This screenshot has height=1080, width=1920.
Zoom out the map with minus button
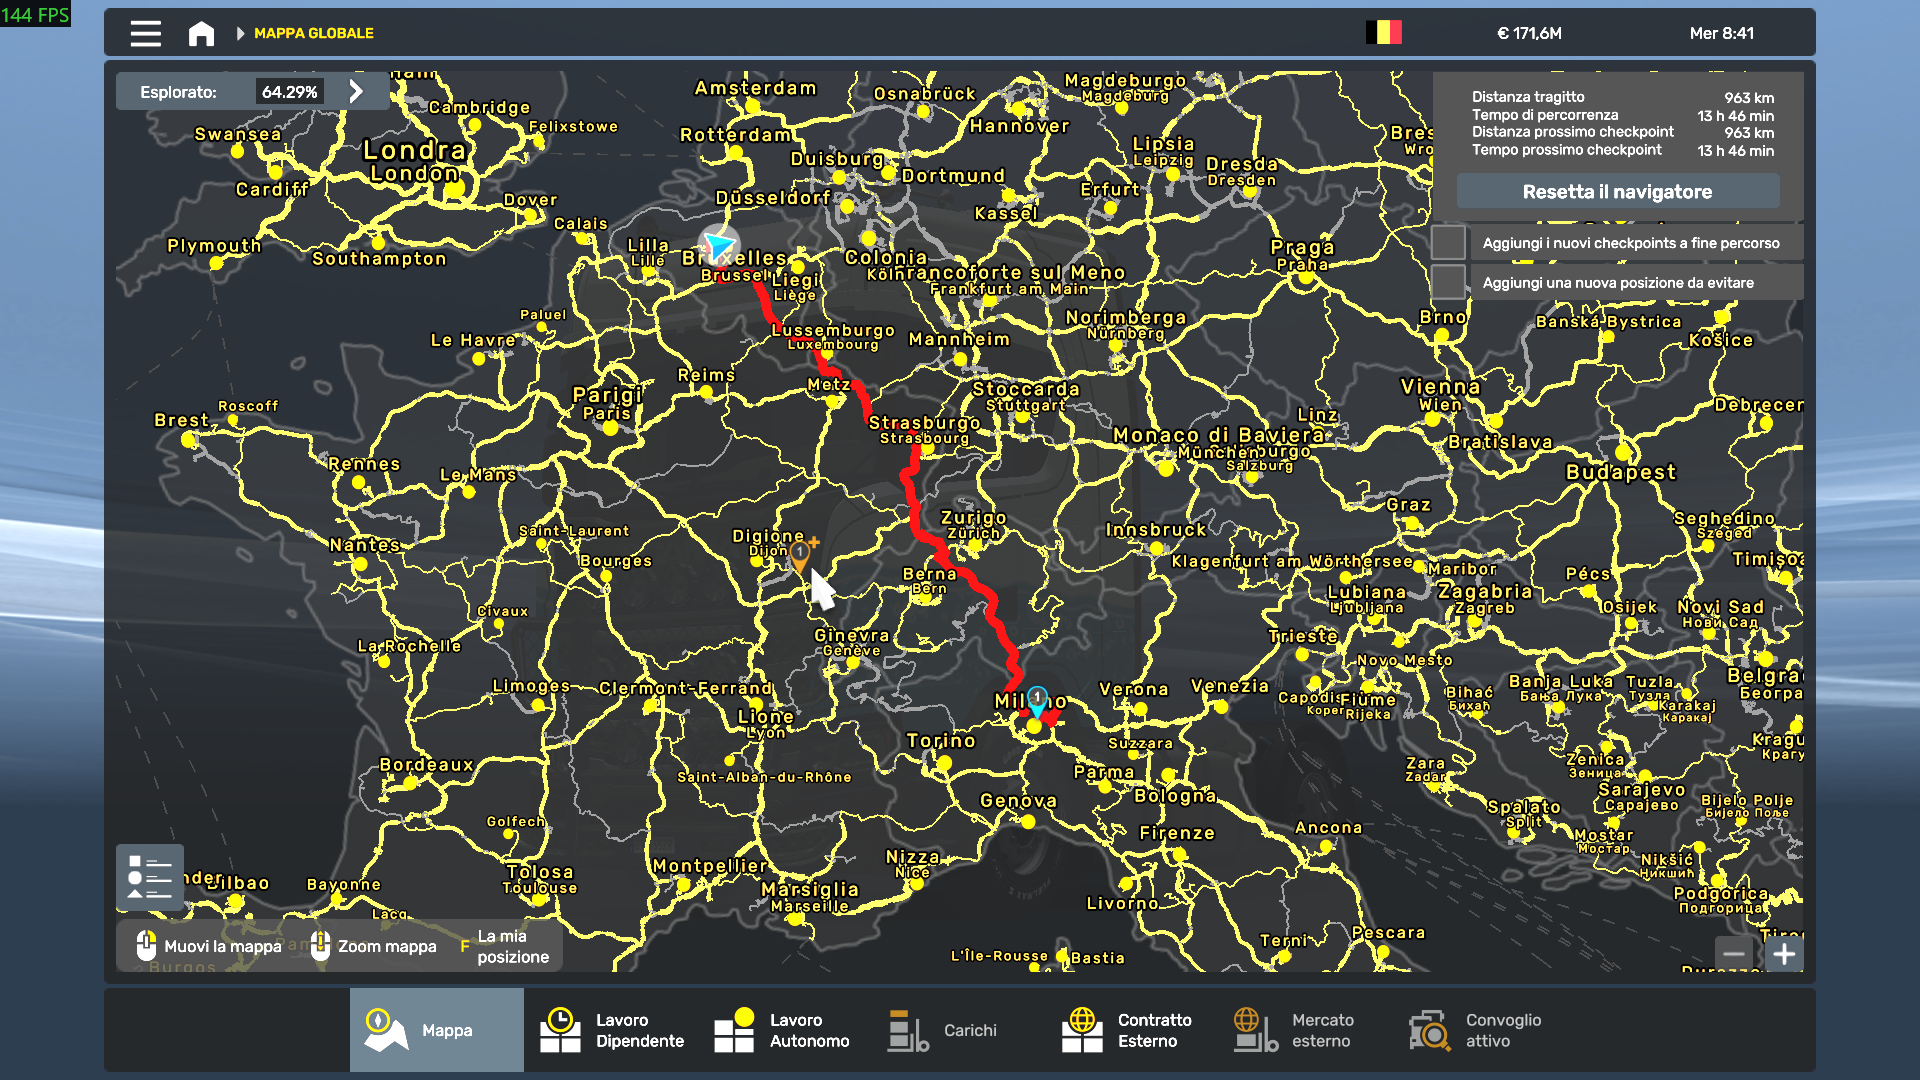coord(1734,954)
